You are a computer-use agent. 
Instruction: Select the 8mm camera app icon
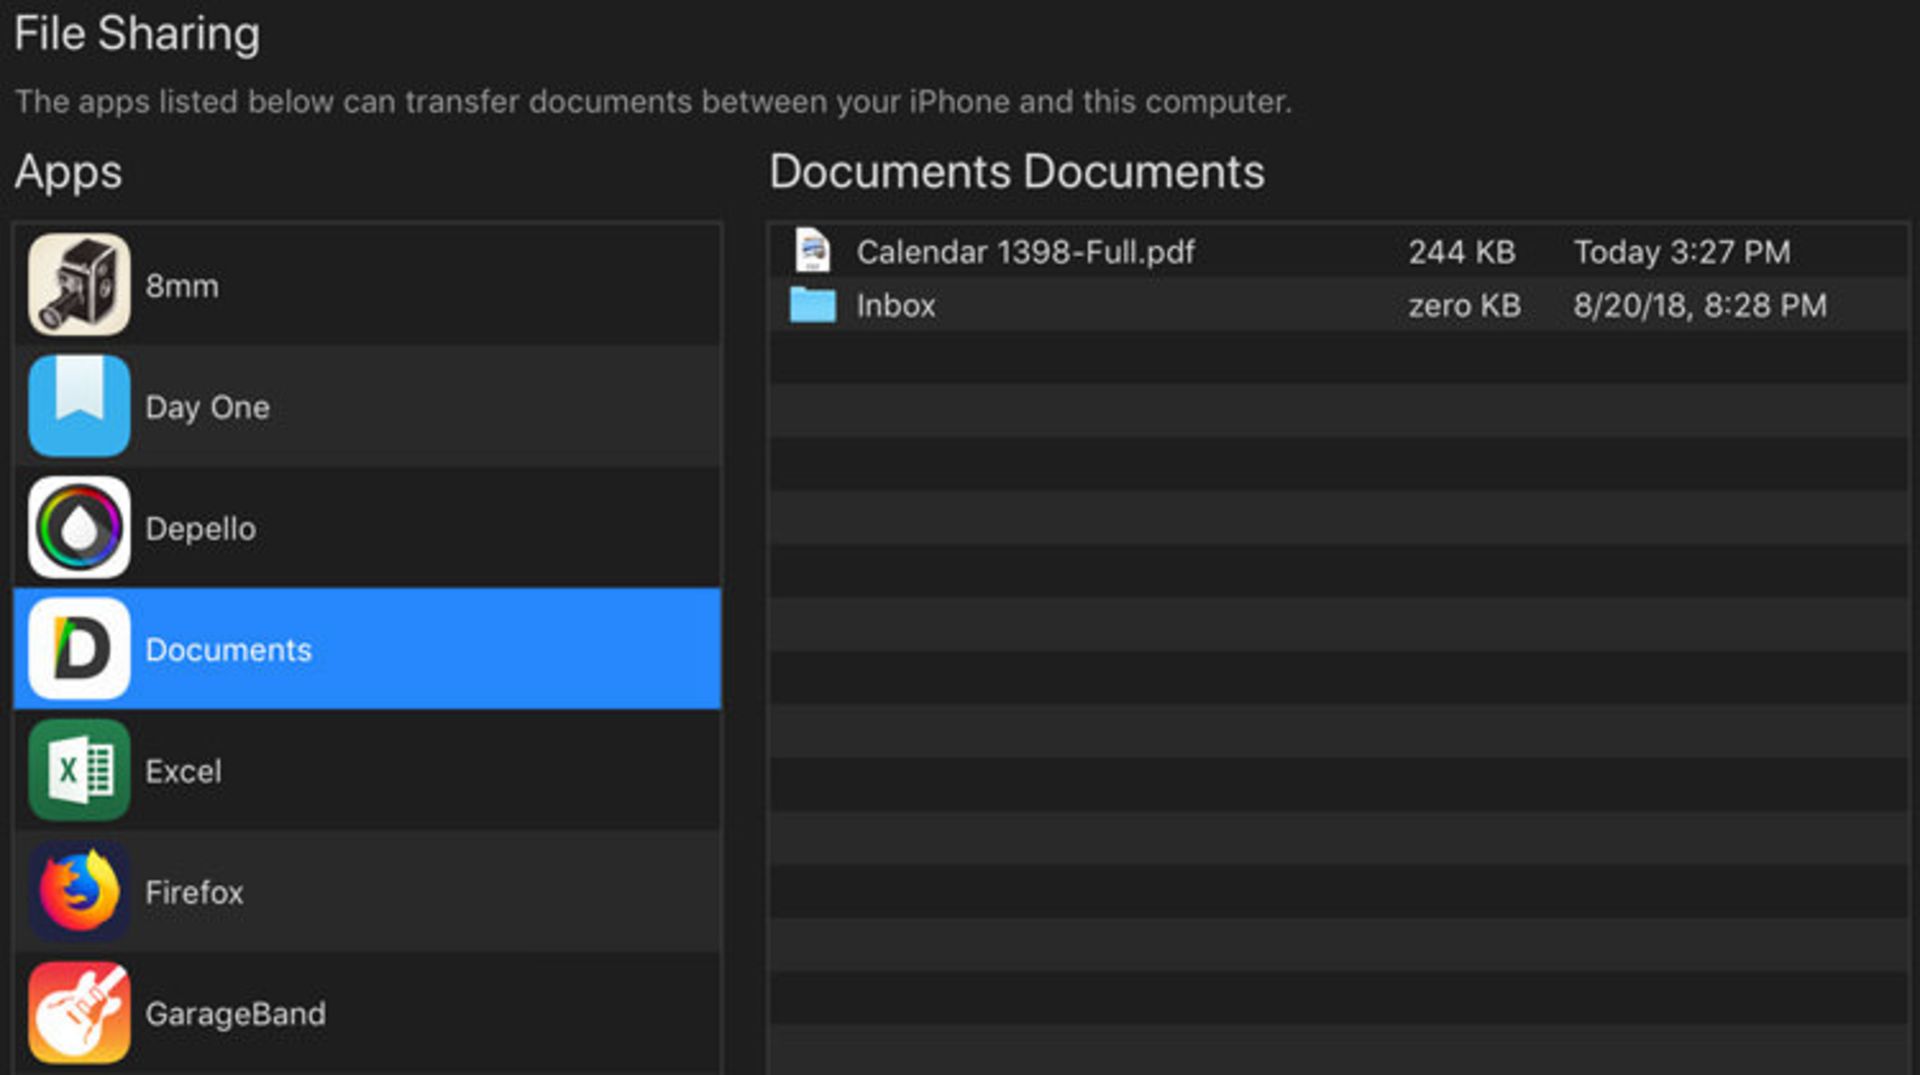pos(78,284)
